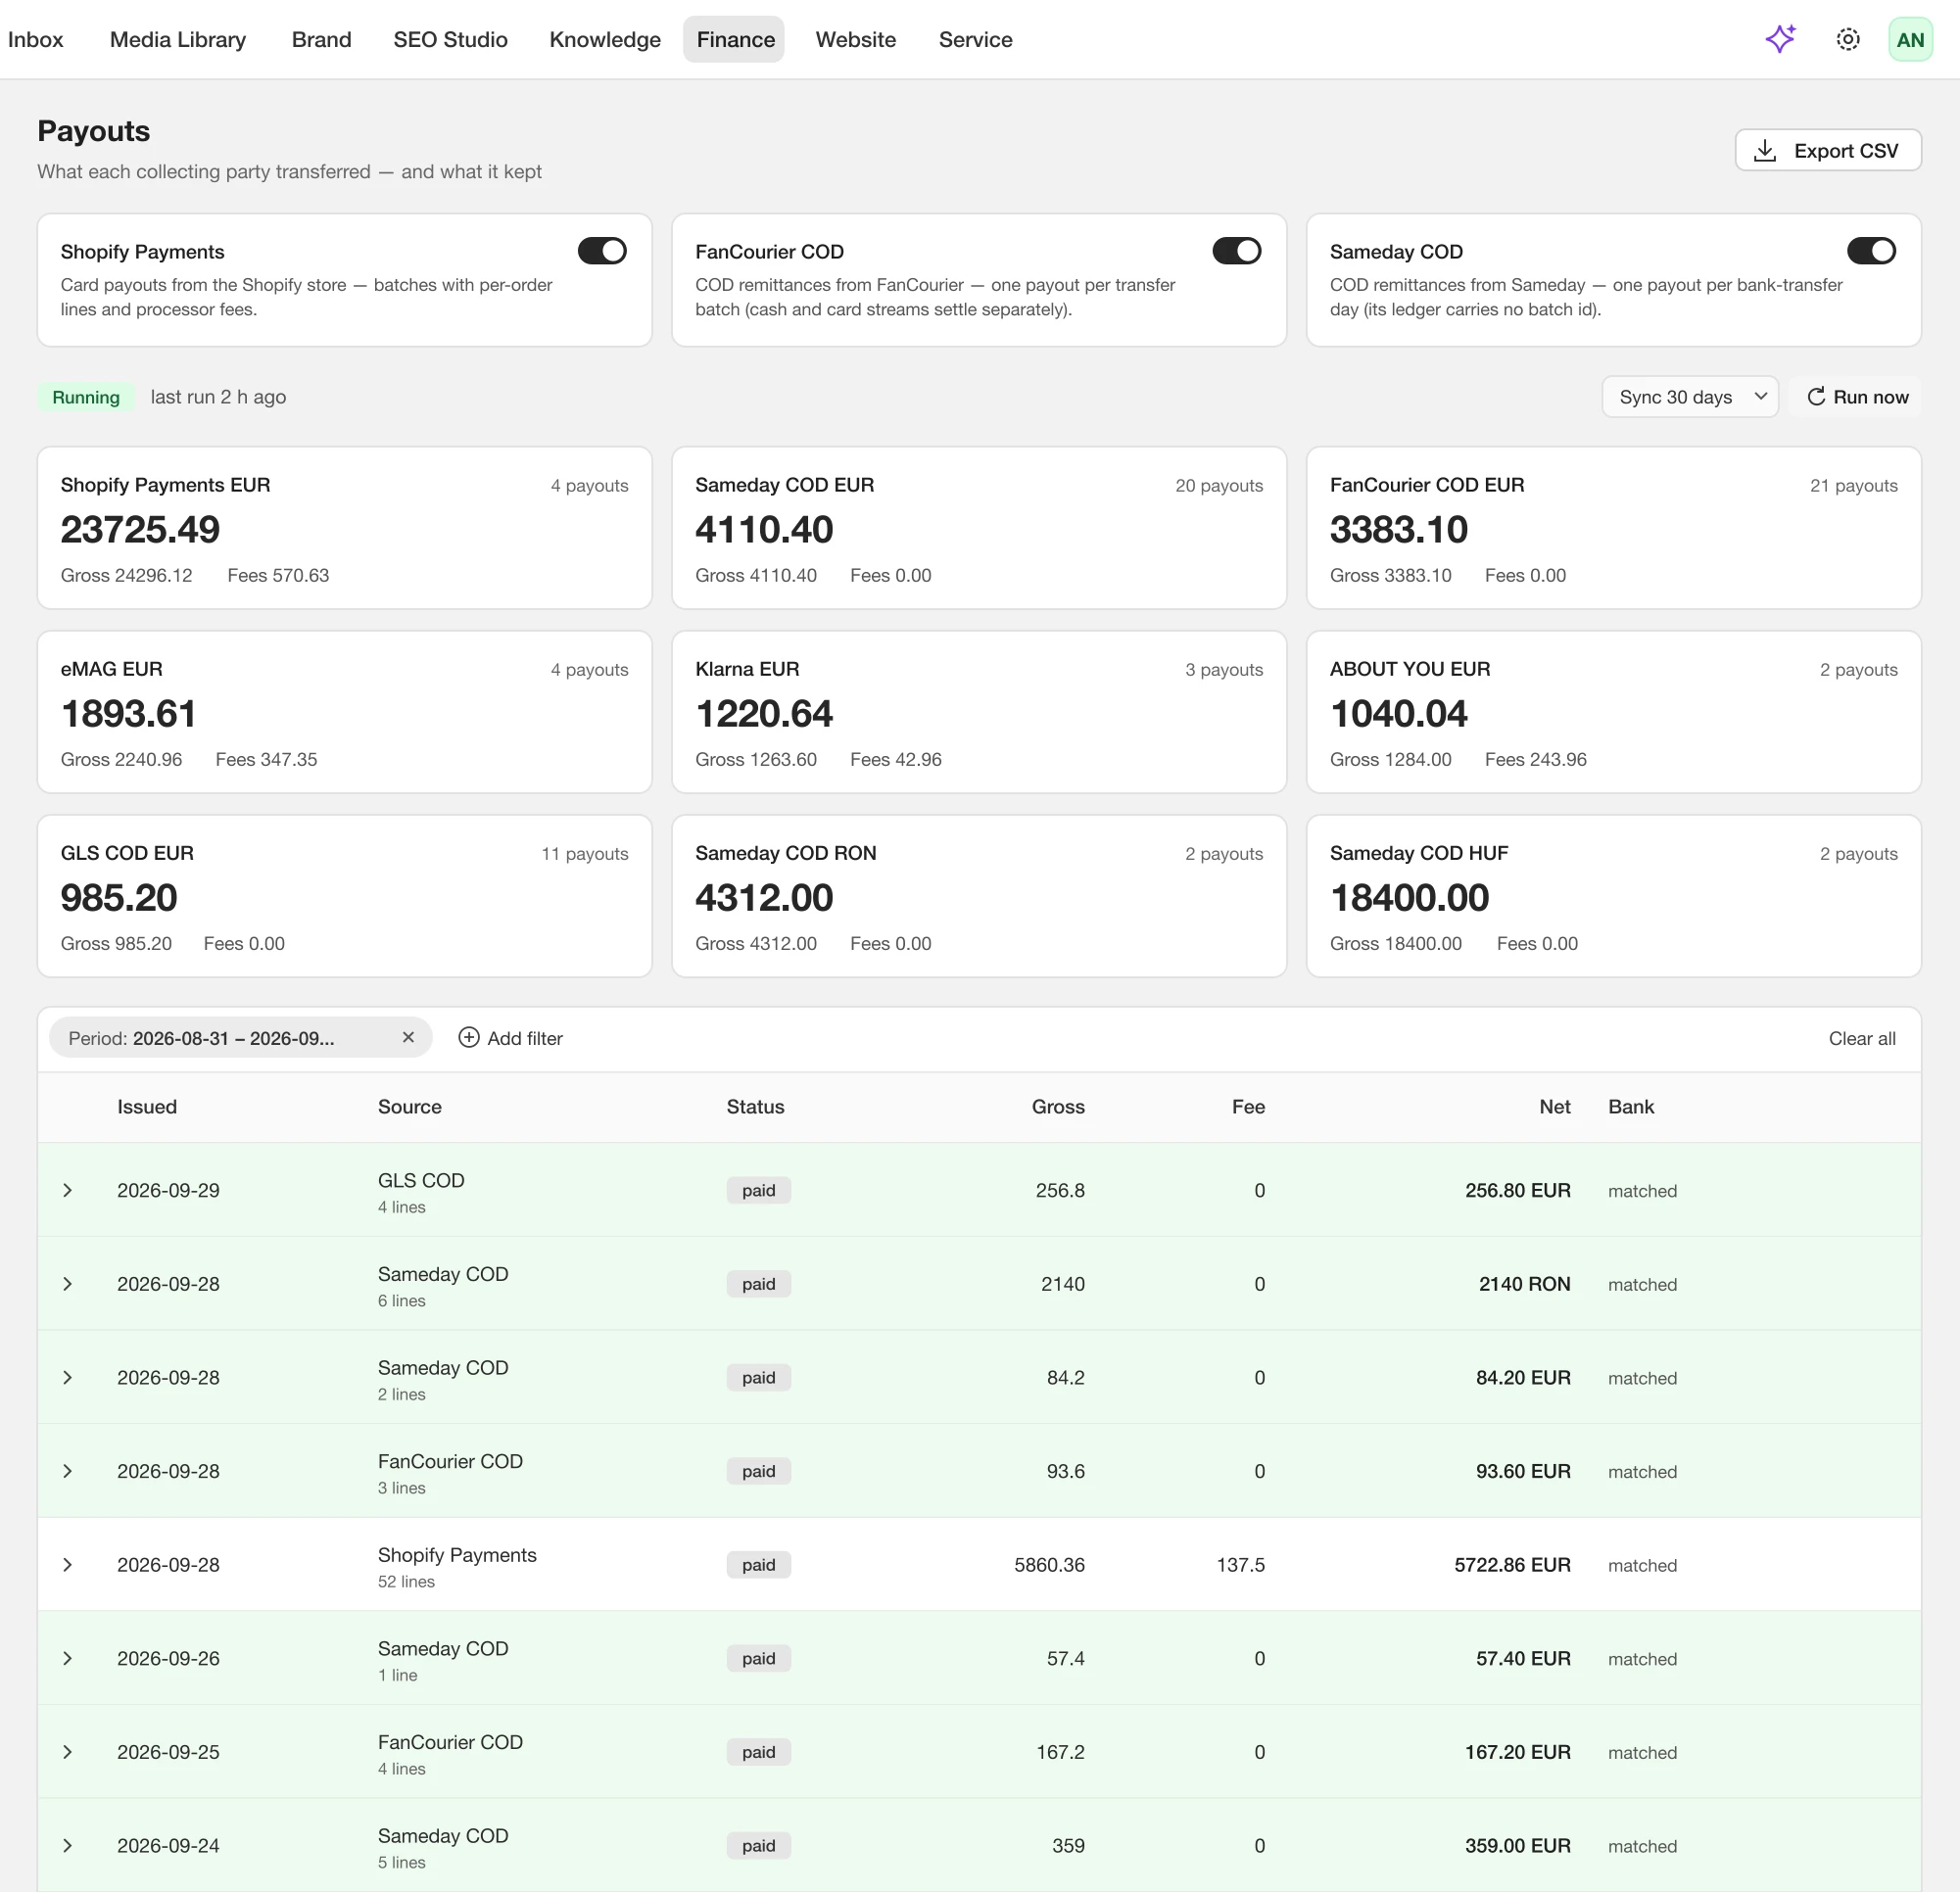
Task: Expand the 2026-09-29 GLS COD row
Action: (x=67, y=1190)
